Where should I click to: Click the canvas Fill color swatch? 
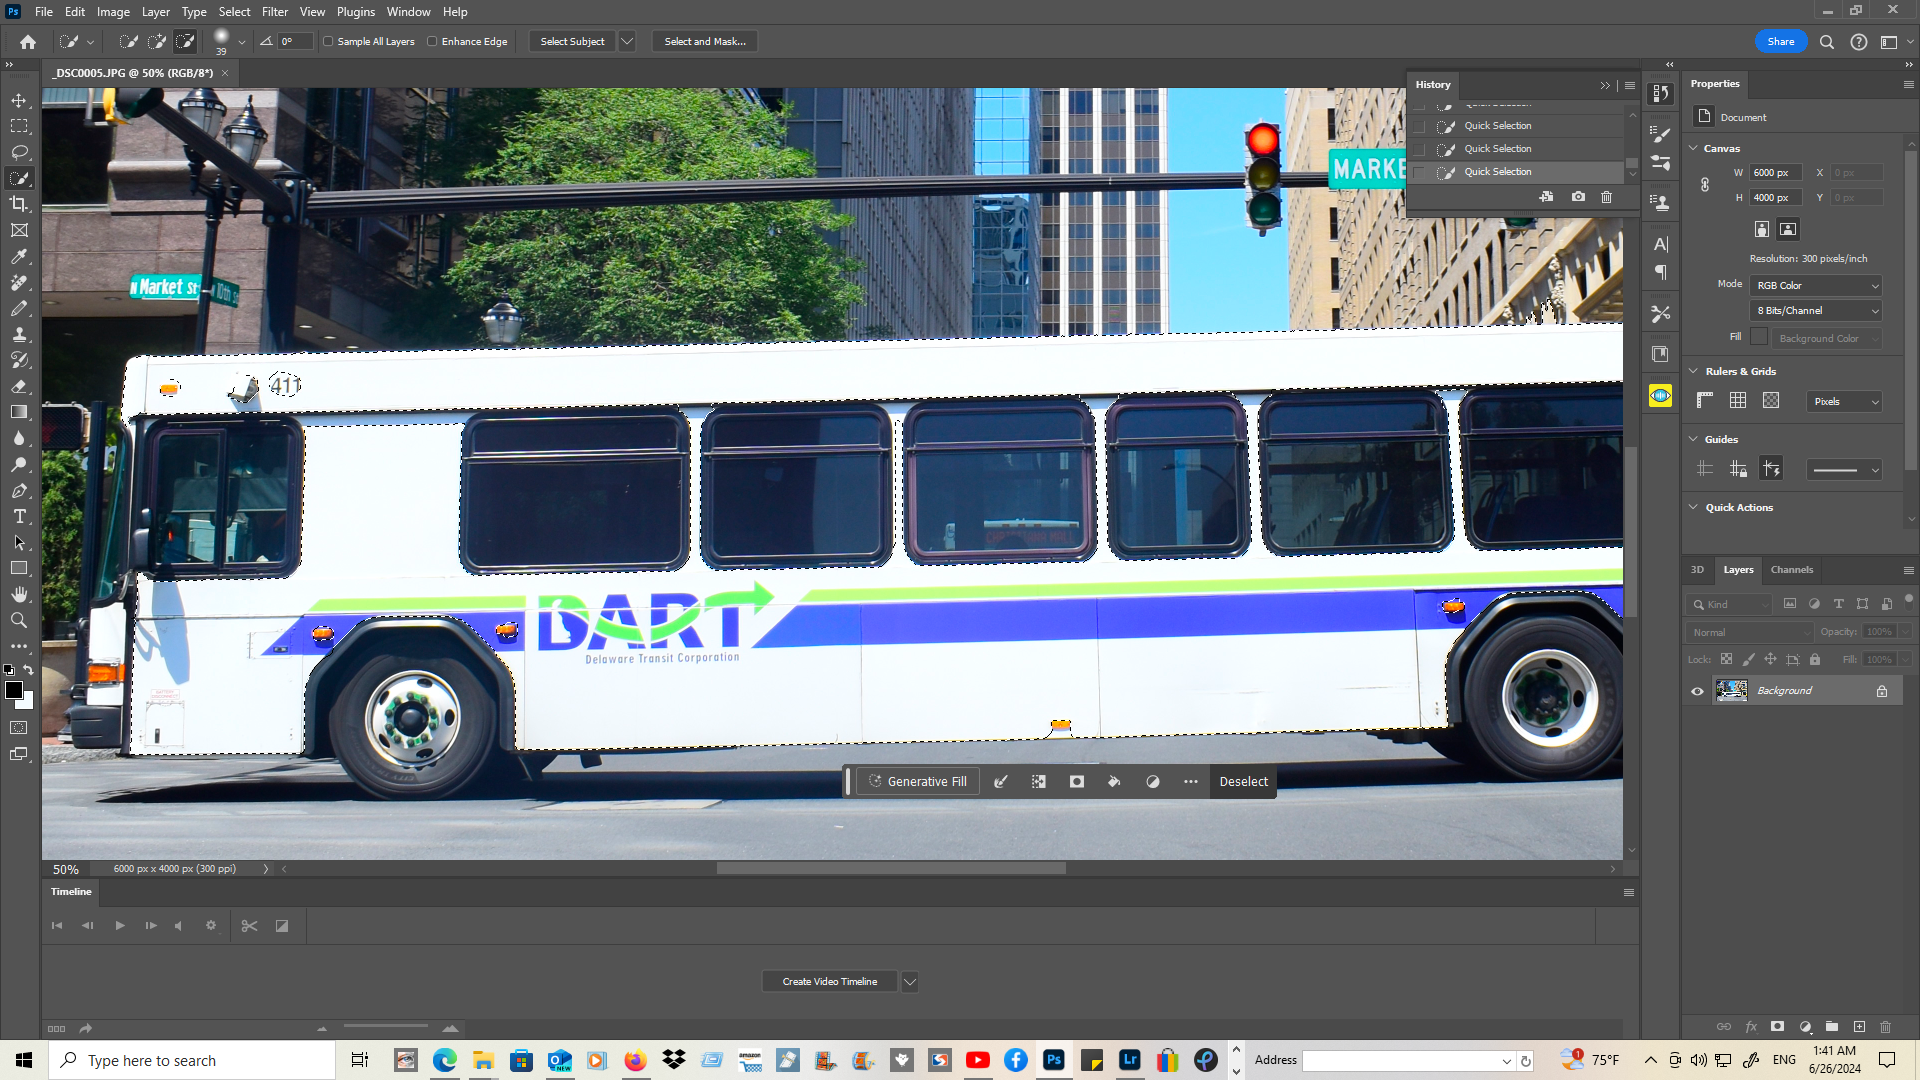(1759, 337)
